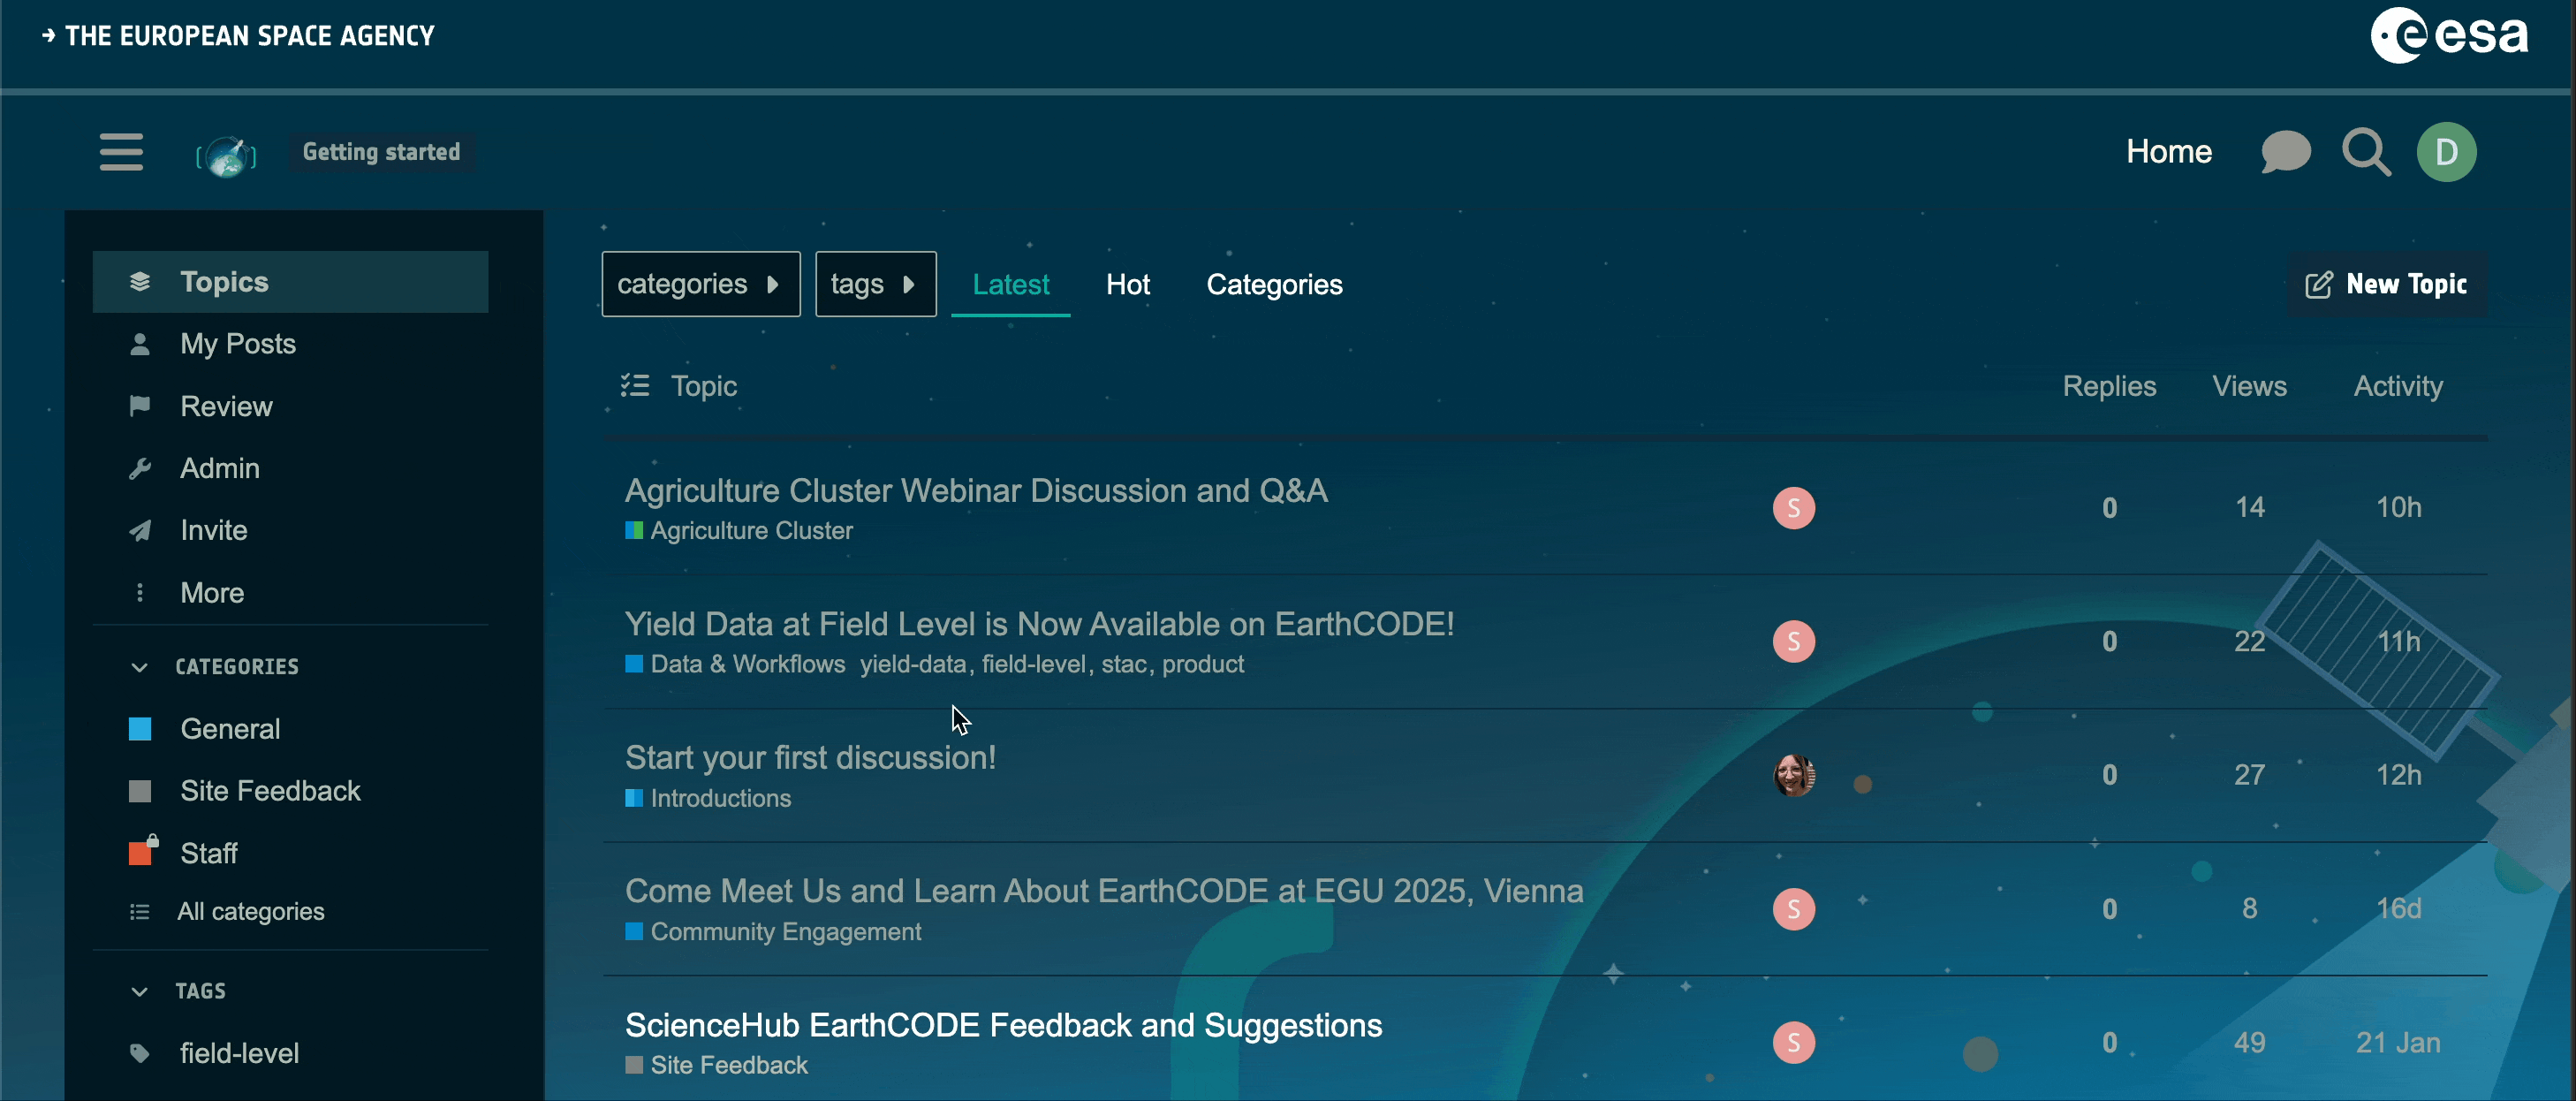
Task: Open the hamburger sidebar menu
Action: (x=121, y=152)
